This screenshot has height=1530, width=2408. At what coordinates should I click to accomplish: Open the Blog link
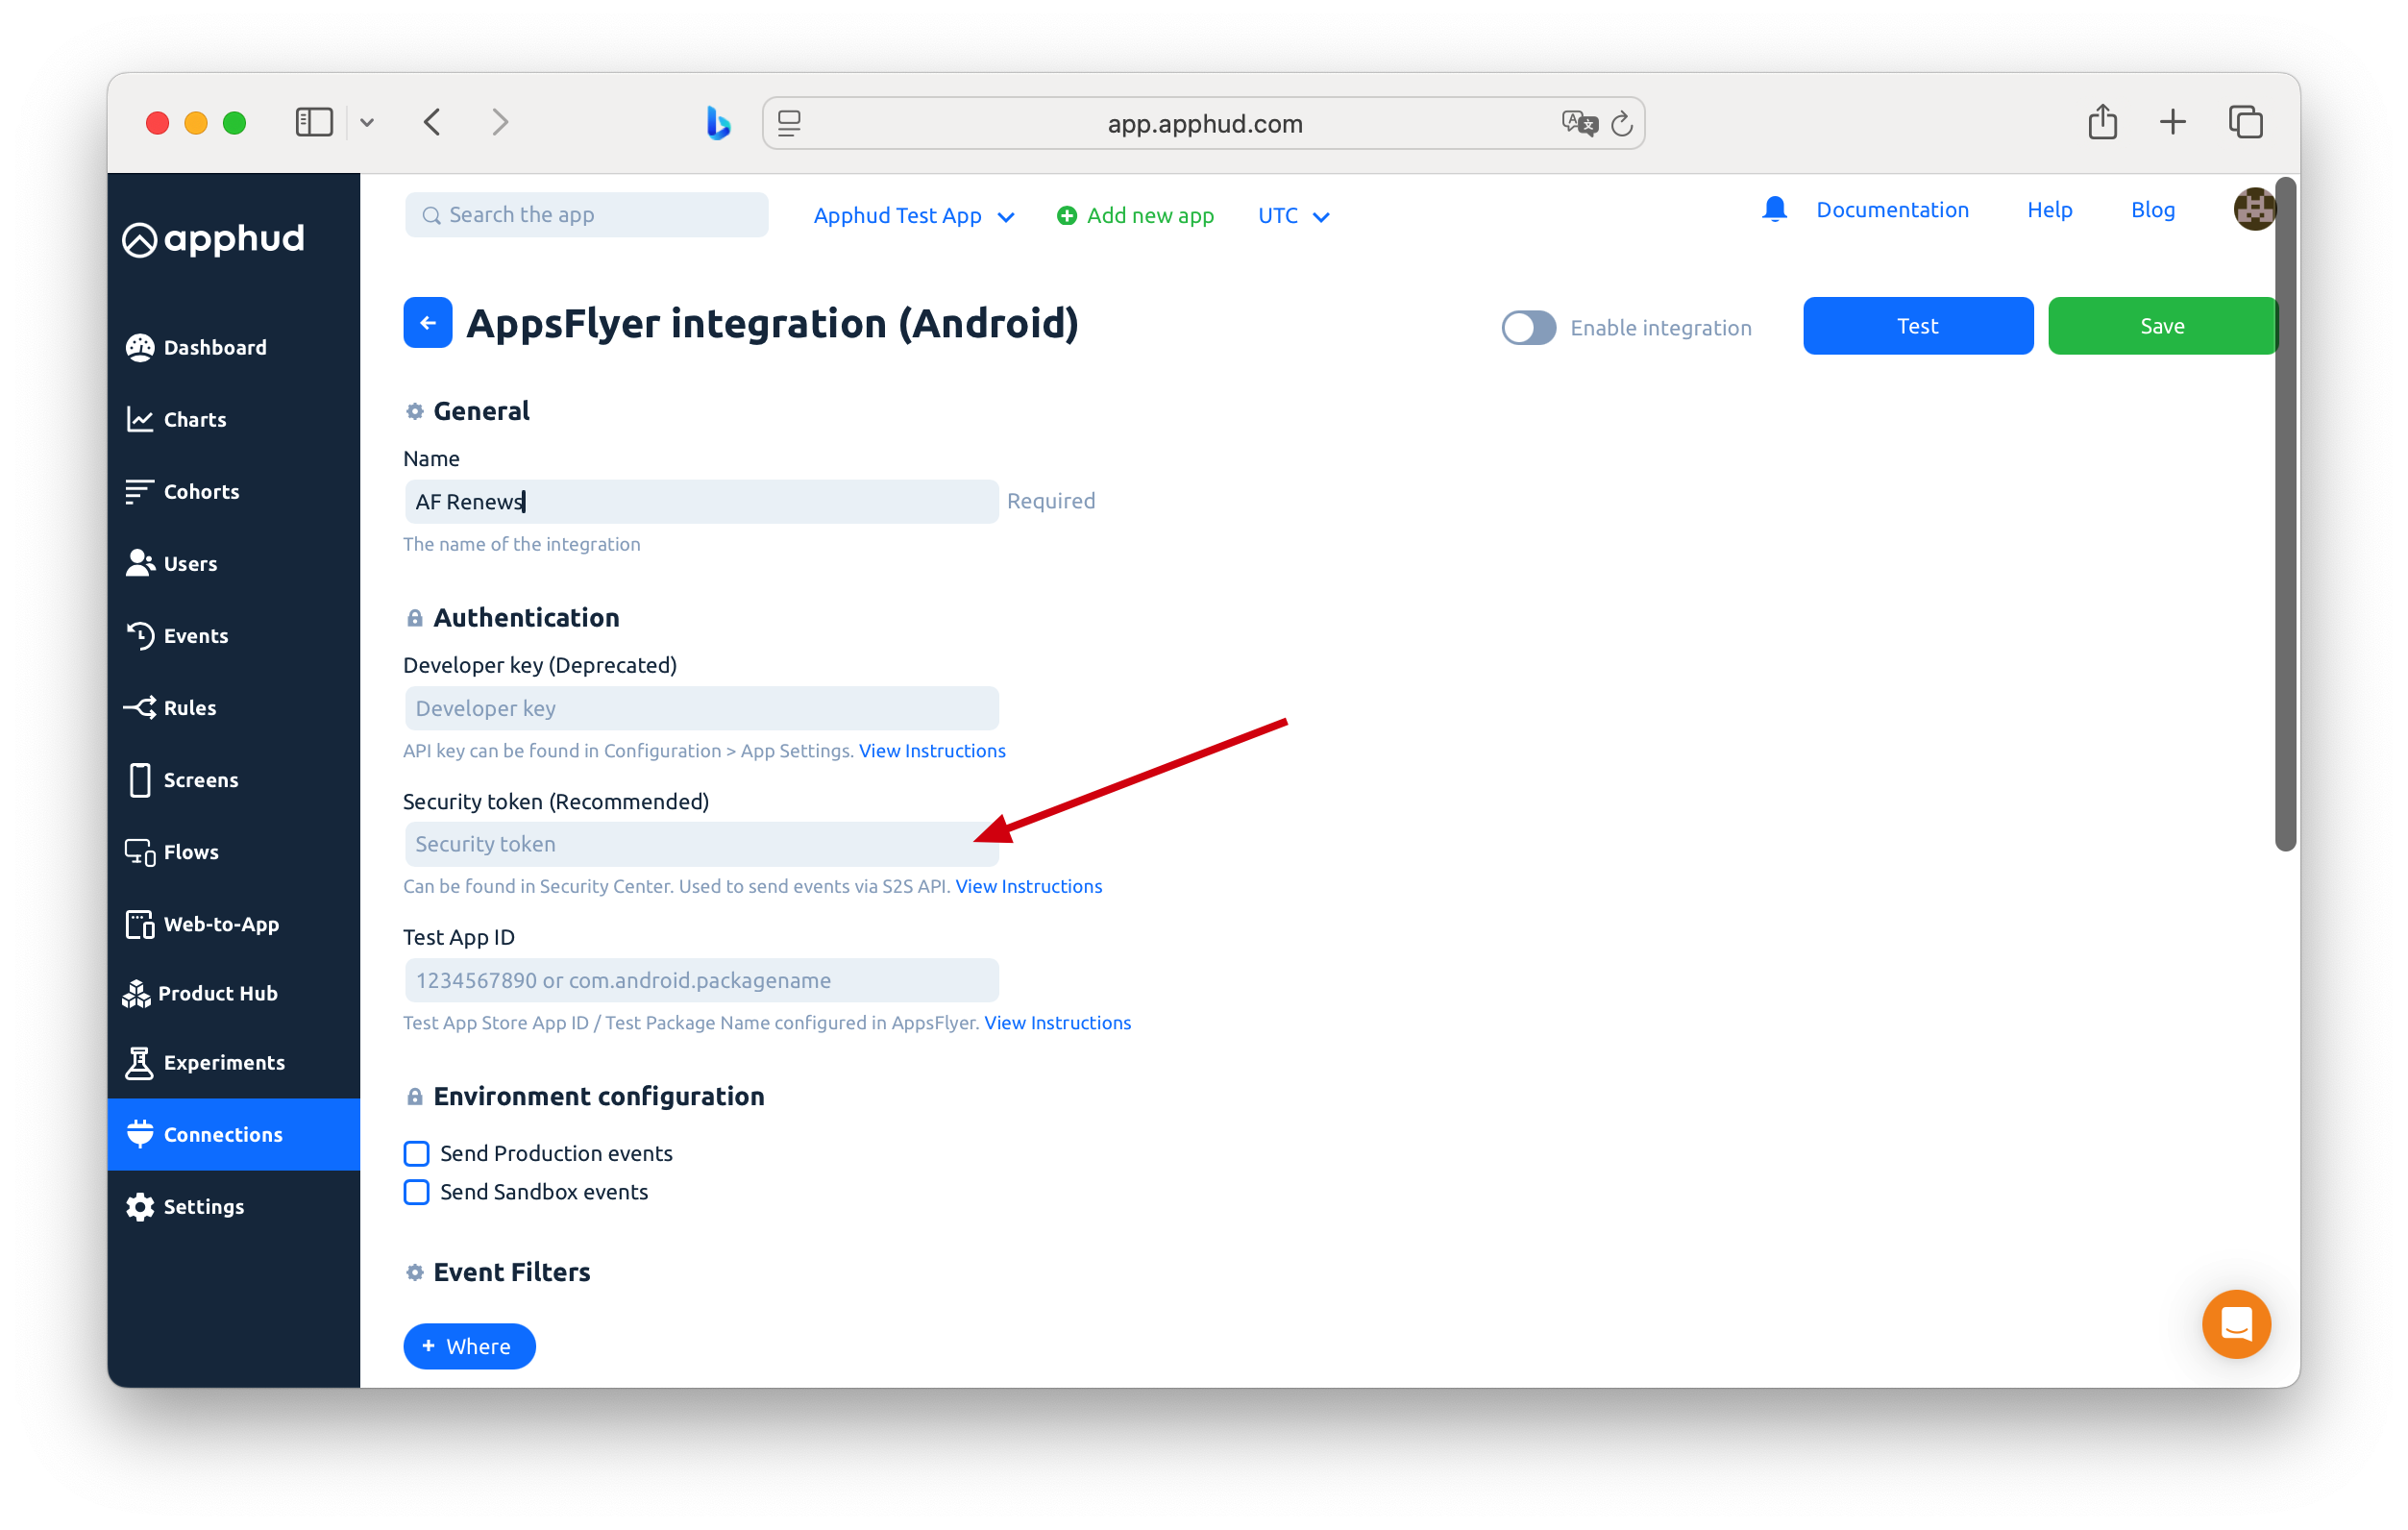2152,209
